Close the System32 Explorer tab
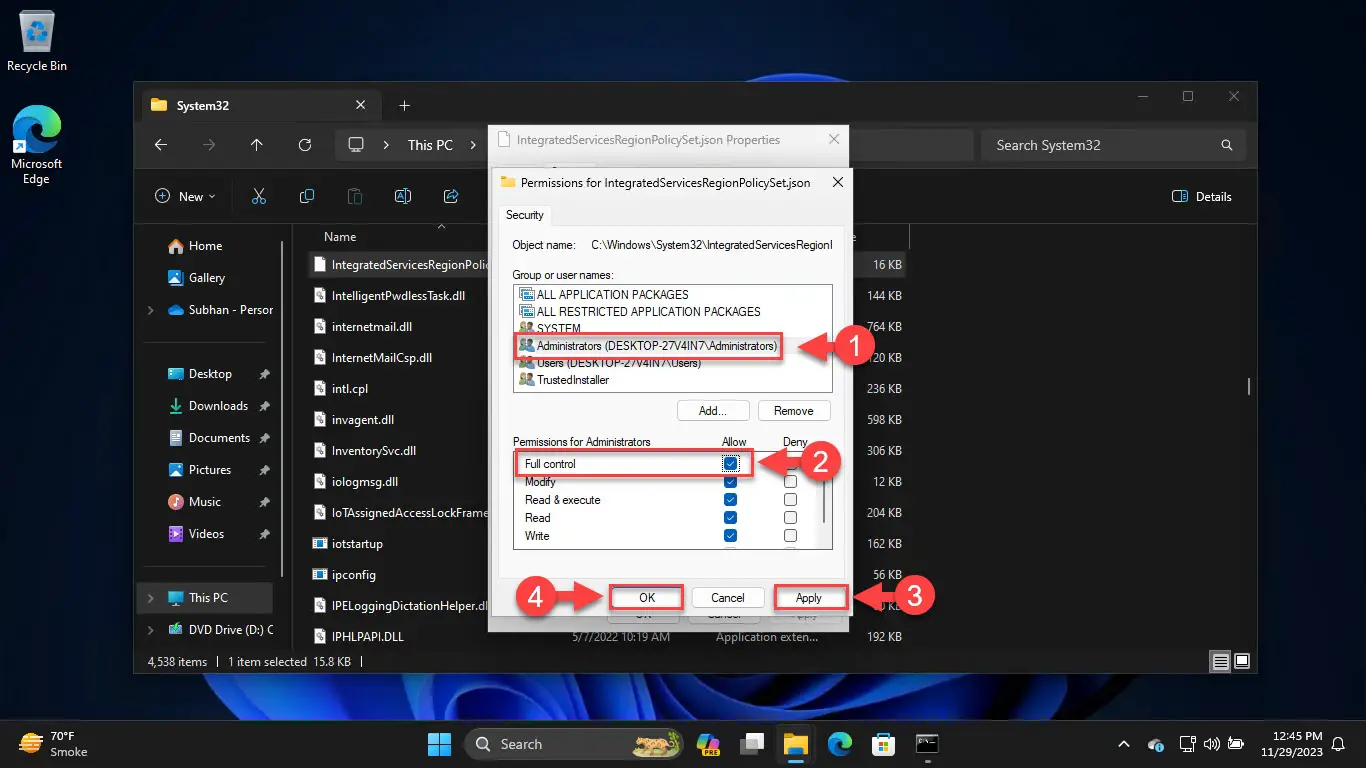This screenshot has height=768, width=1366. [x=361, y=105]
